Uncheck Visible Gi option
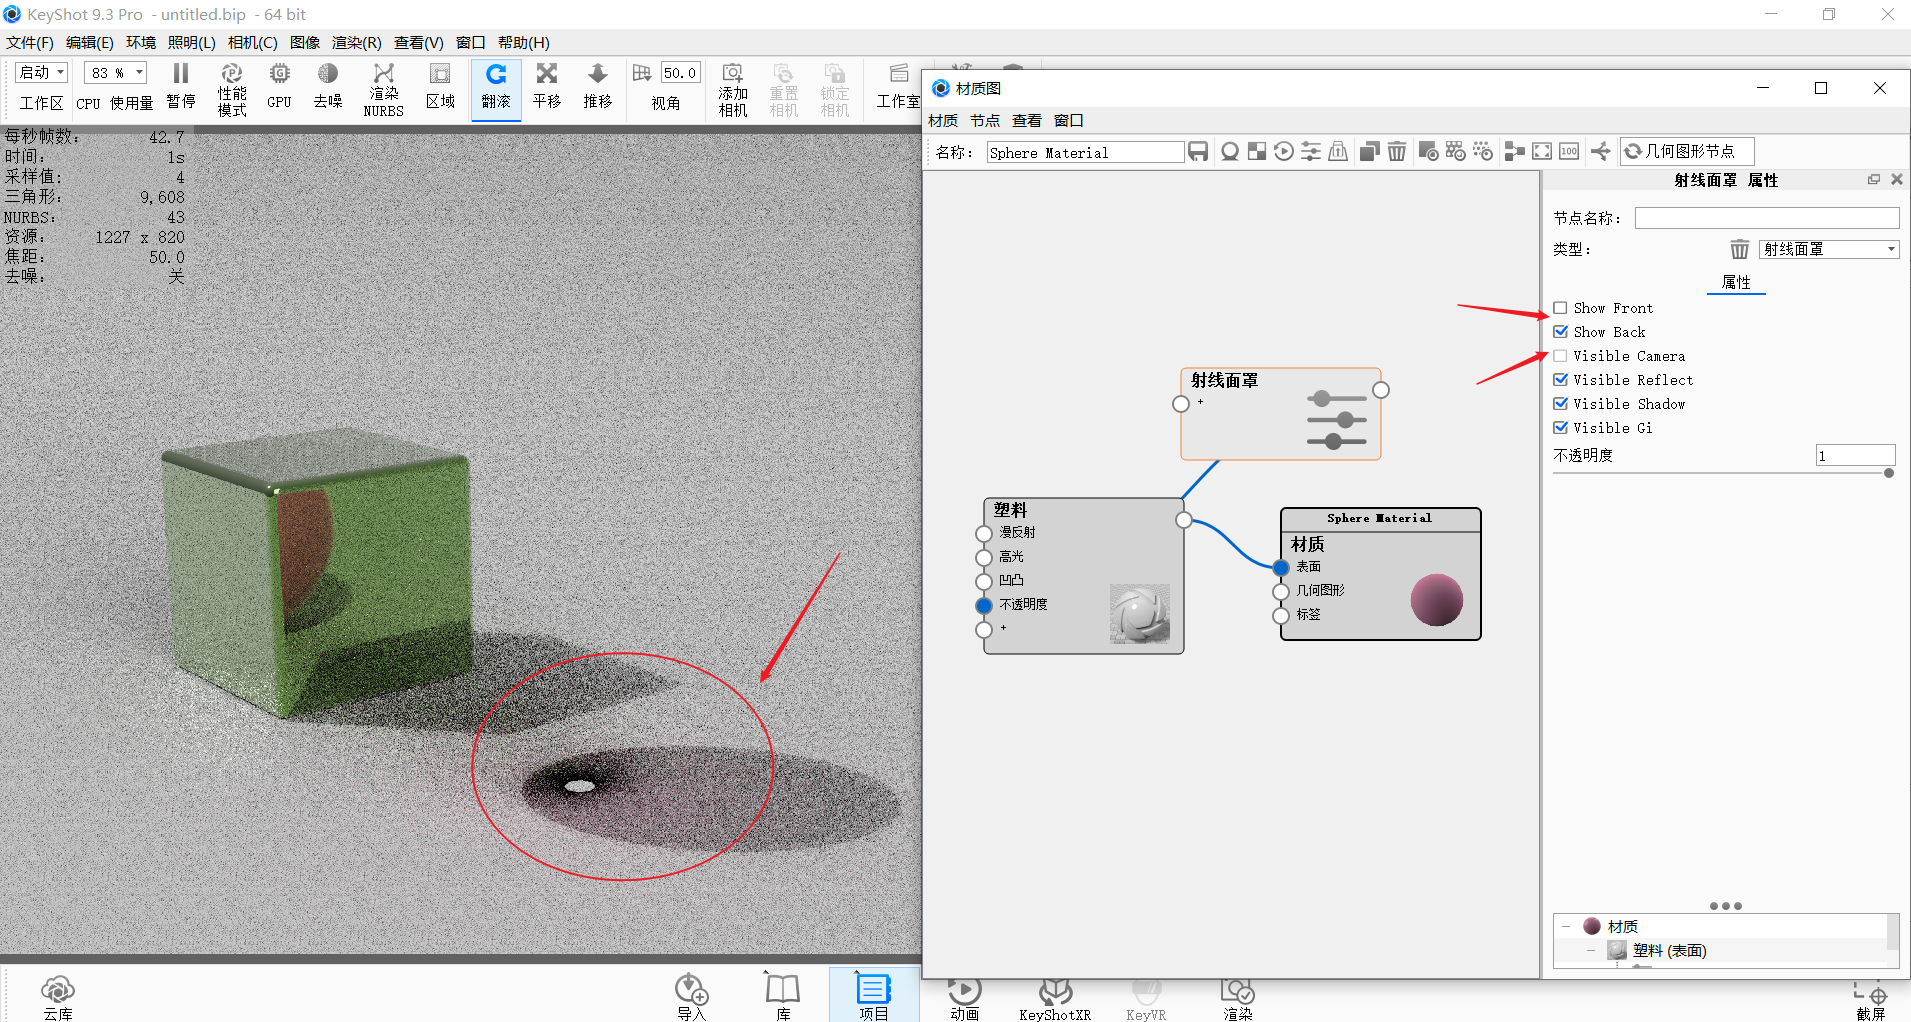 point(1560,428)
